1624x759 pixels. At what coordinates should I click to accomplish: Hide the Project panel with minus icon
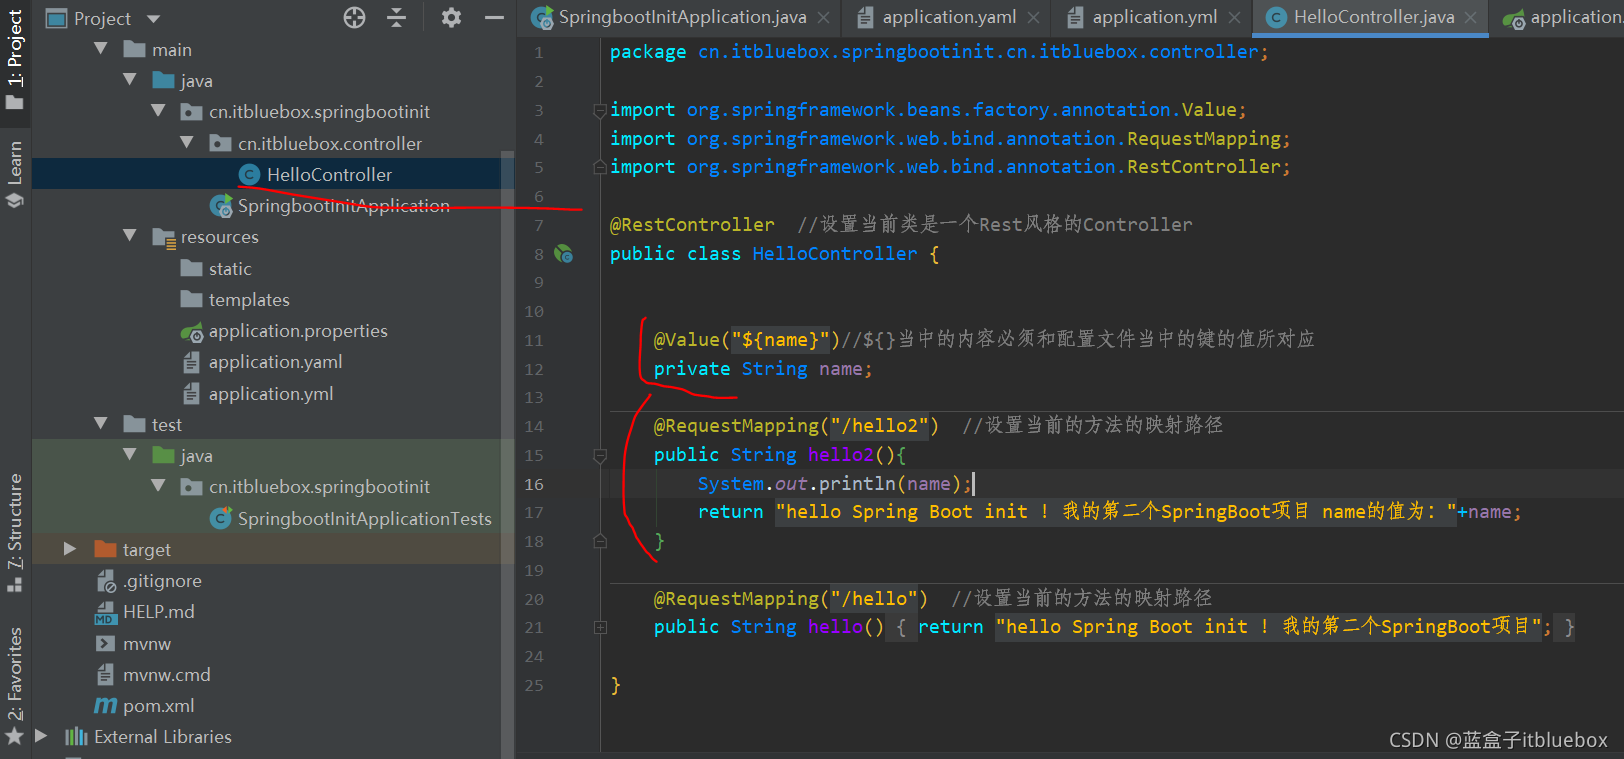click(x=494, y=17)
